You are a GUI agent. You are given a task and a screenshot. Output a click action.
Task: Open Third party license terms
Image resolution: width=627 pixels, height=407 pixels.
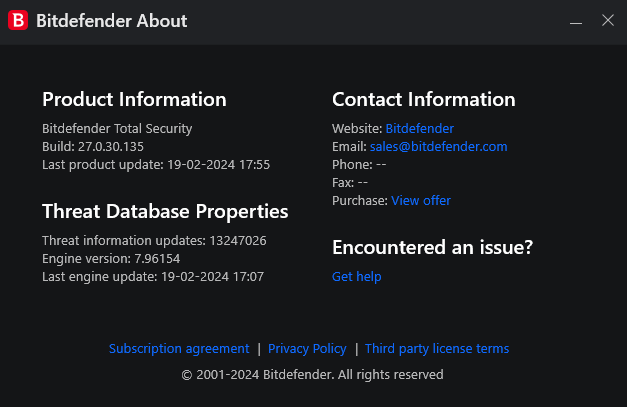437,349
